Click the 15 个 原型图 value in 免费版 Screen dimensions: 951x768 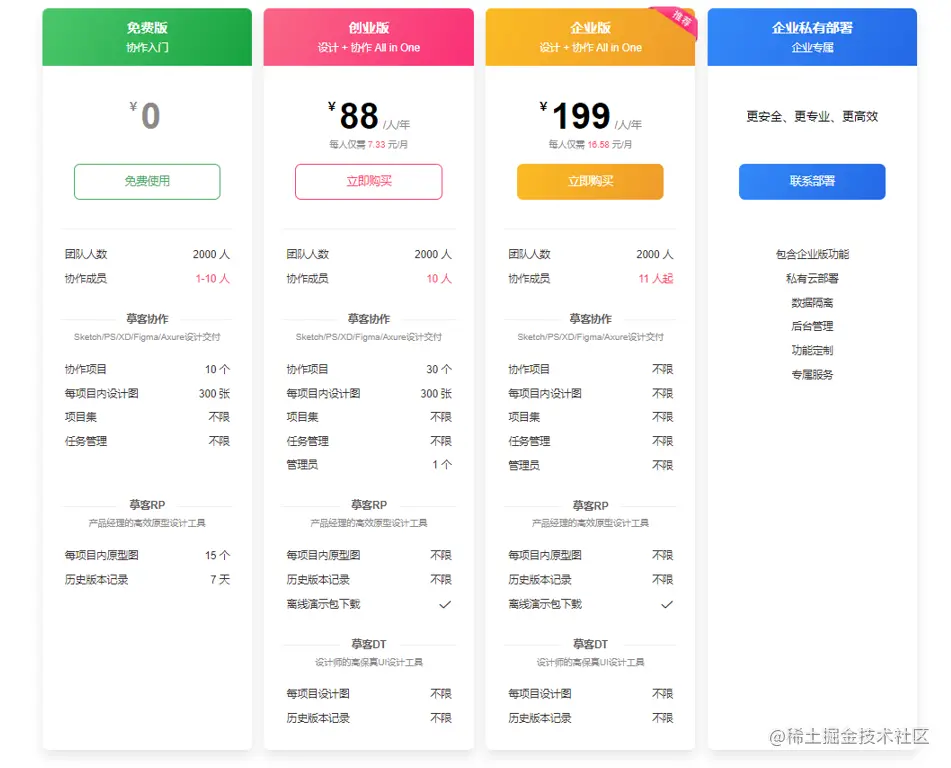217,555
